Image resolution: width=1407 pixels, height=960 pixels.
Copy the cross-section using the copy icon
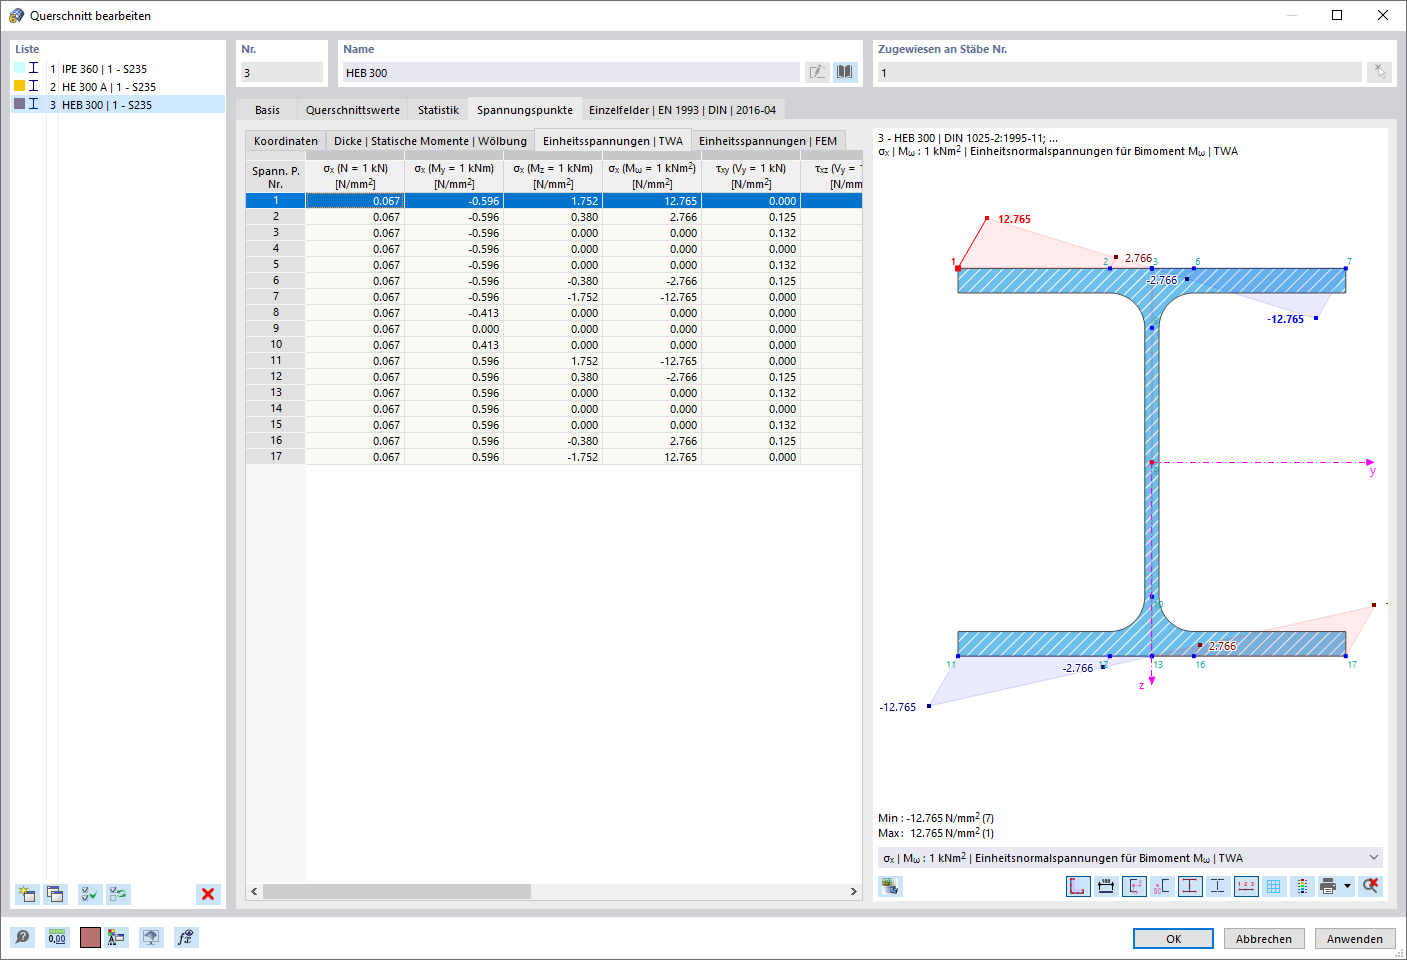(x=55, y=893)
